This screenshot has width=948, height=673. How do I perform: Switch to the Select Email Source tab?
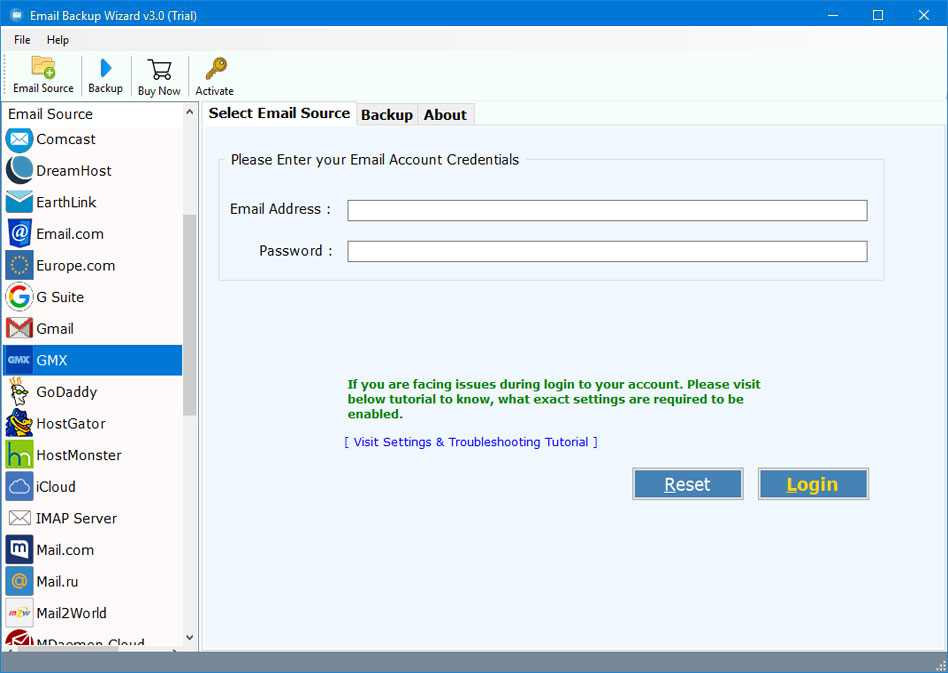pyautogui.click(x=279, y=113)
